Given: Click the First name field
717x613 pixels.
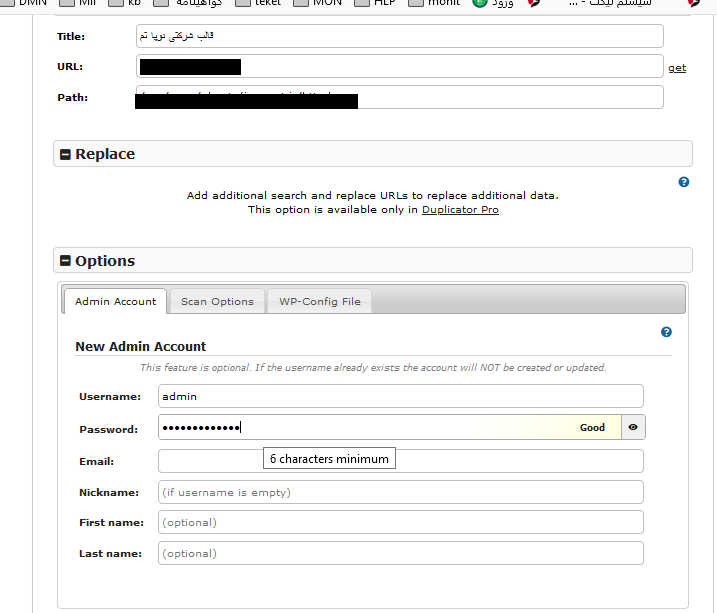Looking at the screenshot, I should 400,522.
